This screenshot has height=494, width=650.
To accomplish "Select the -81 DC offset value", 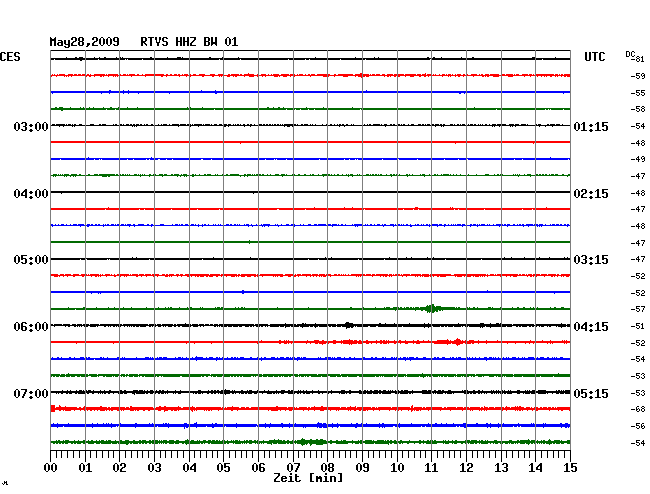I will click(x=636, y=60).
